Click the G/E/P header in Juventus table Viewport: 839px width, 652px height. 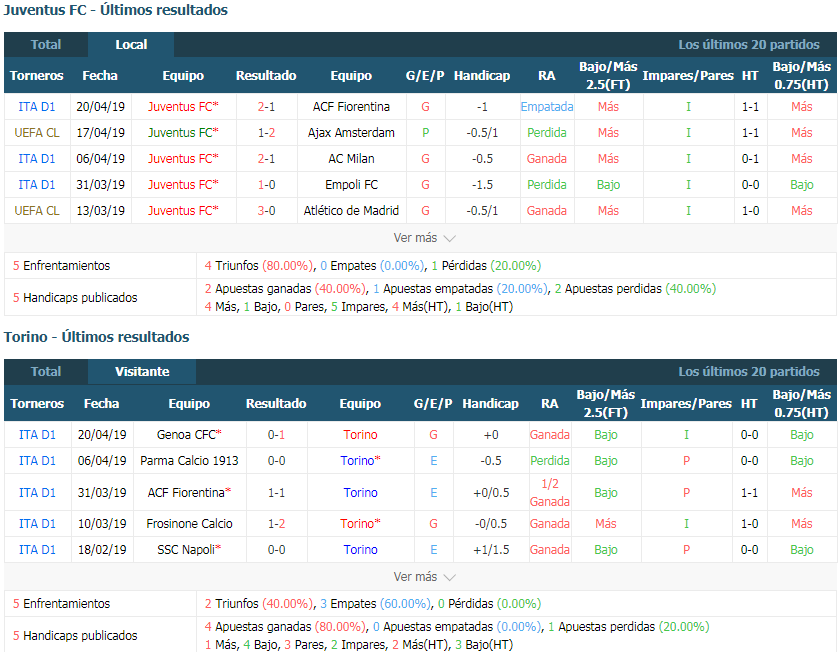[425, 75]
